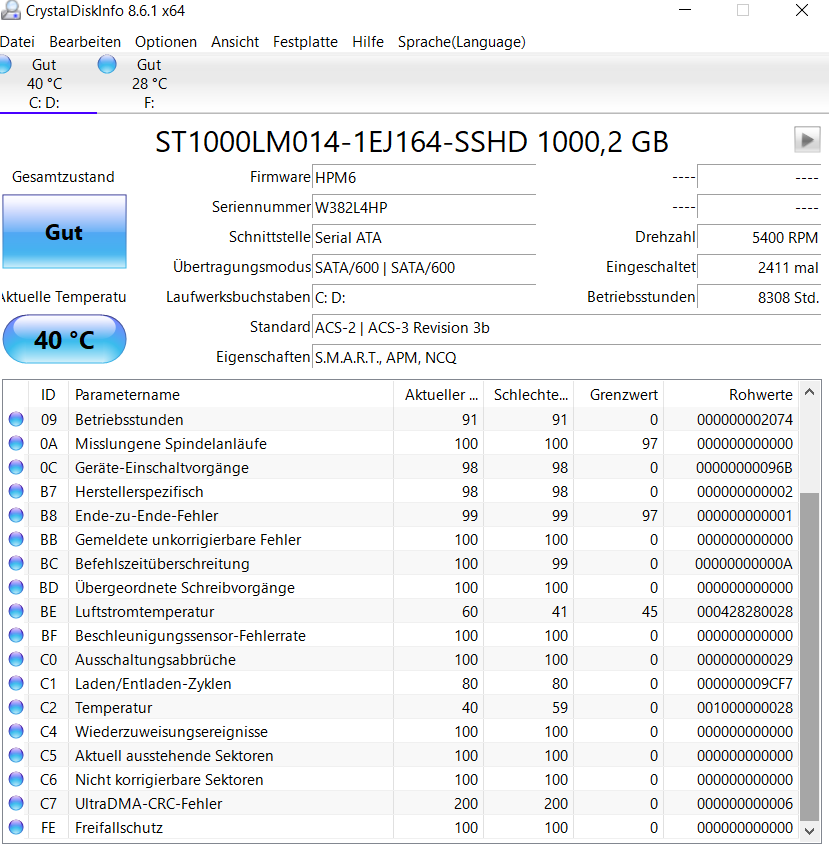
Task: Click status orb for Misslungene Spindelanläufe row
Action: 16,443
